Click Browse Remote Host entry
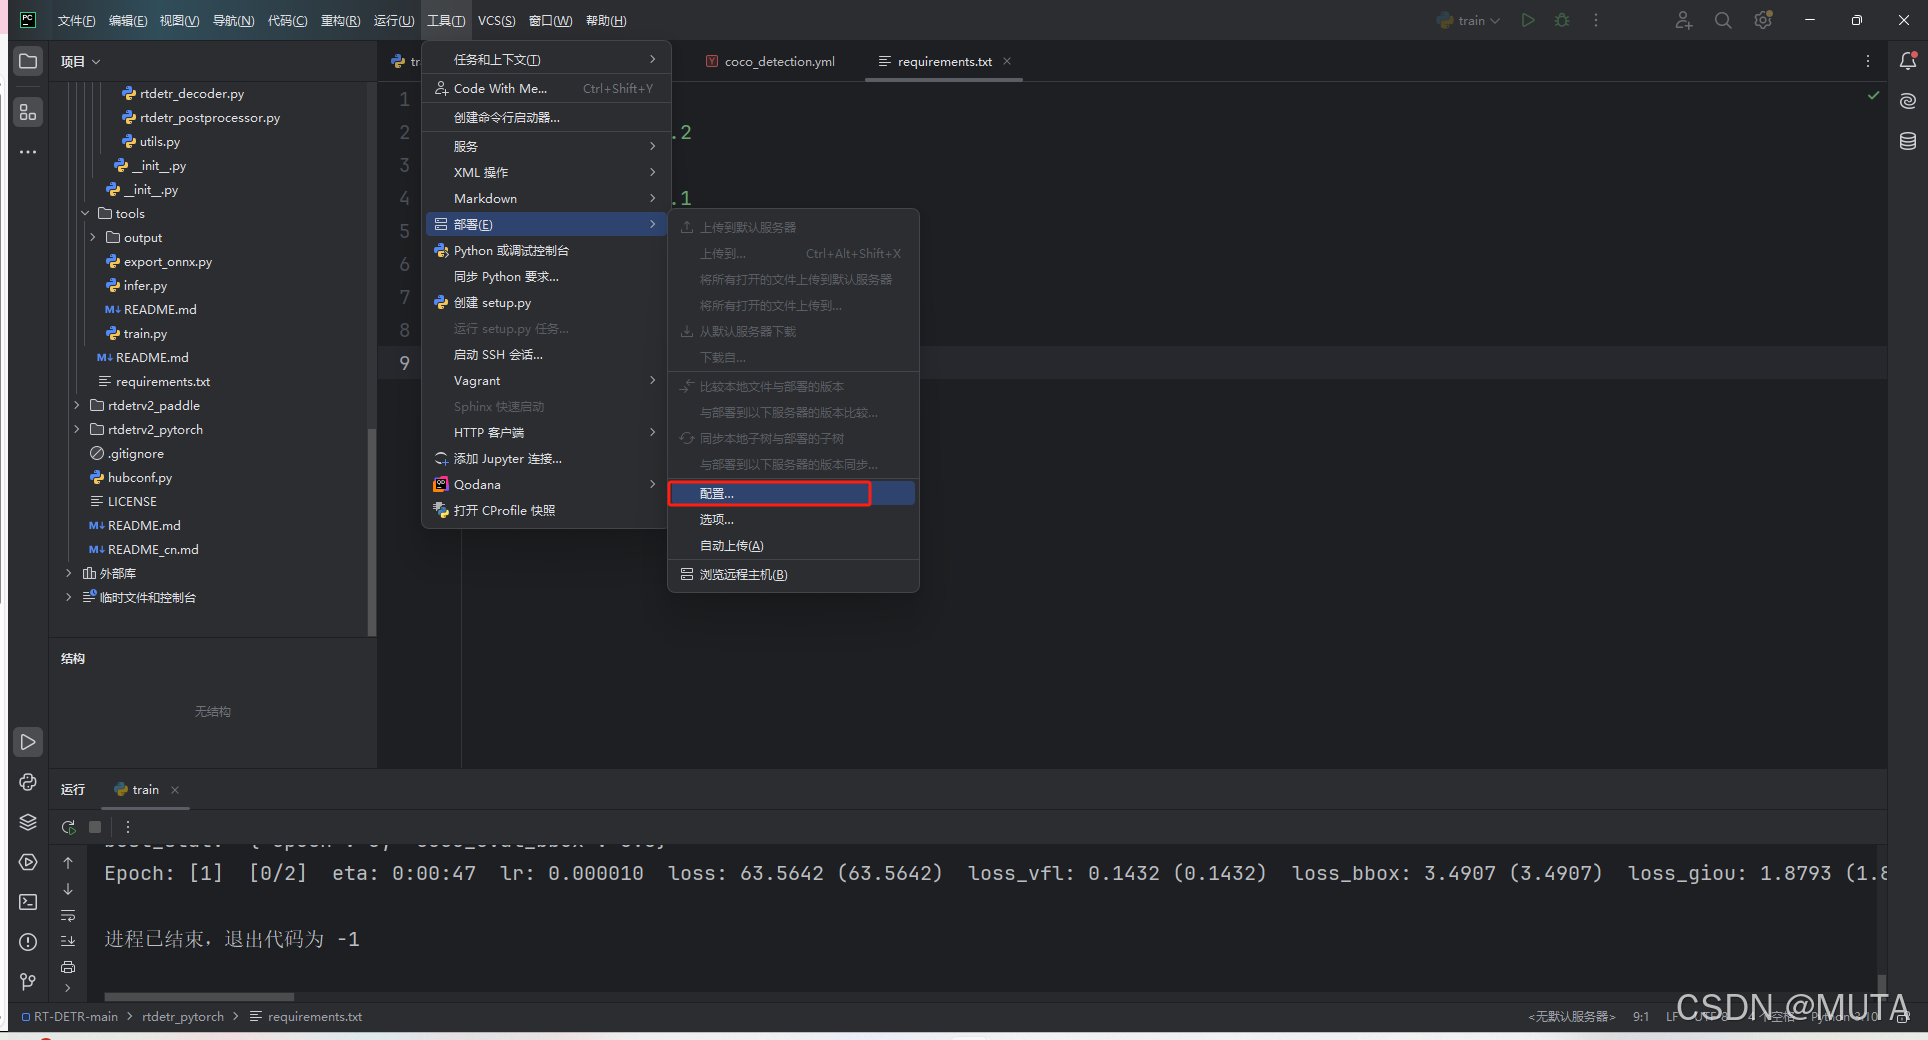The image size is (1928, 1040). point(743,575)
